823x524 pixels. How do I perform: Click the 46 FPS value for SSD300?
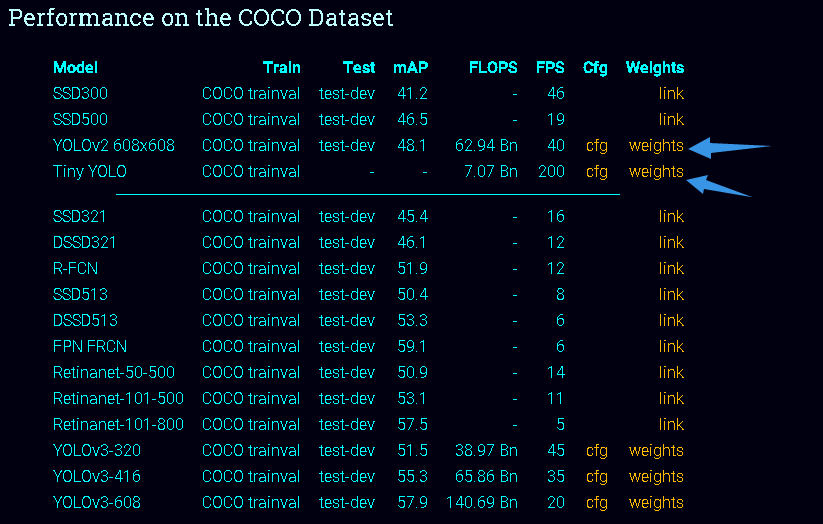click(556, 93)
